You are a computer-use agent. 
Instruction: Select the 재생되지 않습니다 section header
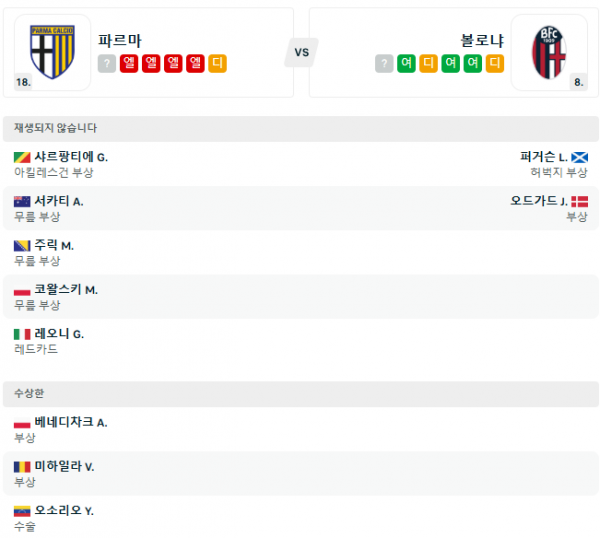(56, 128)
